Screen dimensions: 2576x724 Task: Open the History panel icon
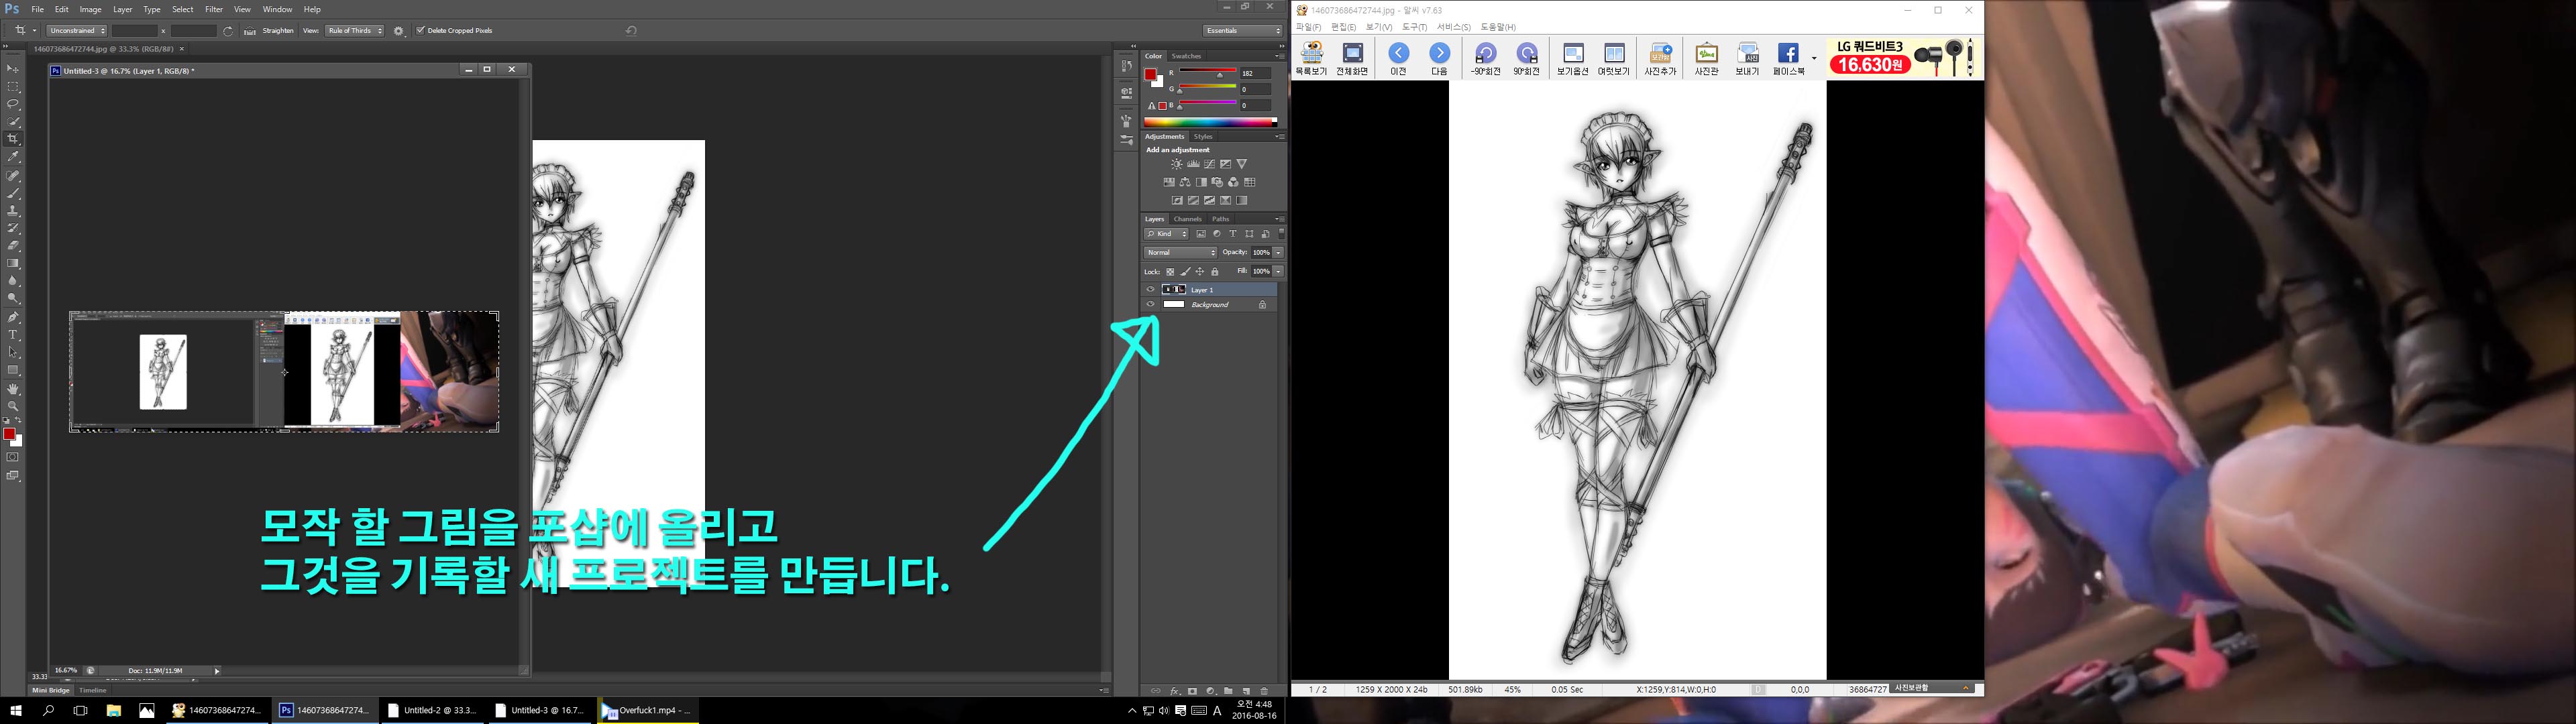click(1126, 66)
